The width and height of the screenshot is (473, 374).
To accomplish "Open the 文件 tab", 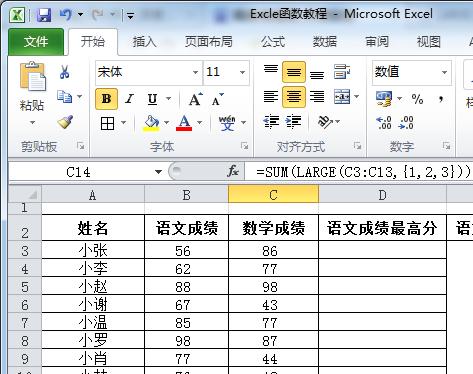I will 36,42.
